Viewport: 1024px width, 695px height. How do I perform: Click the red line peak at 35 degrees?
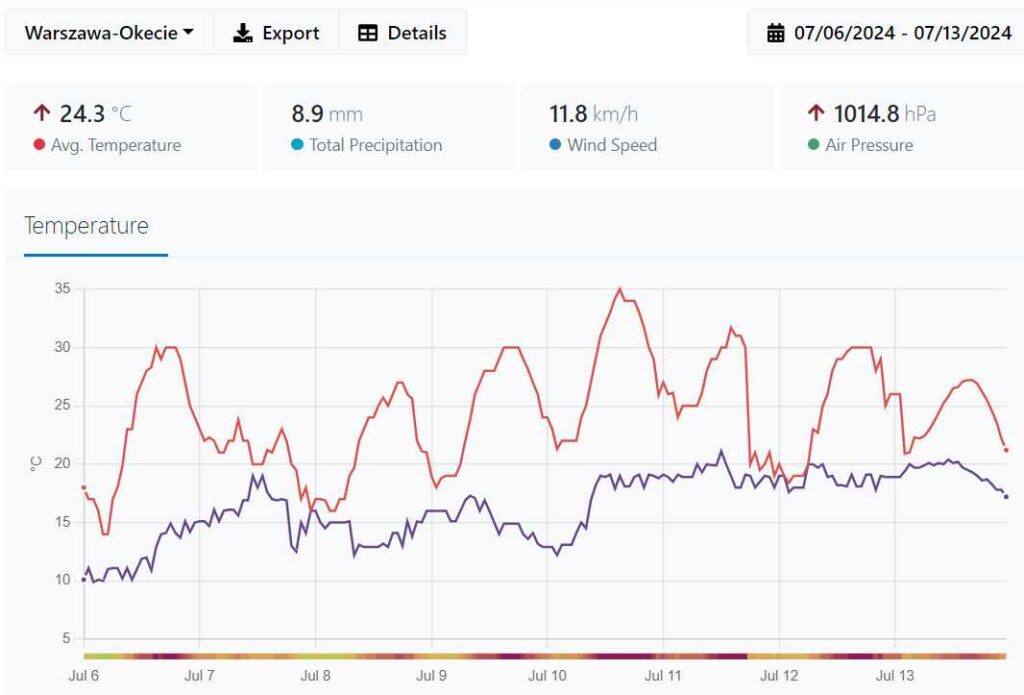coord(620,289)
